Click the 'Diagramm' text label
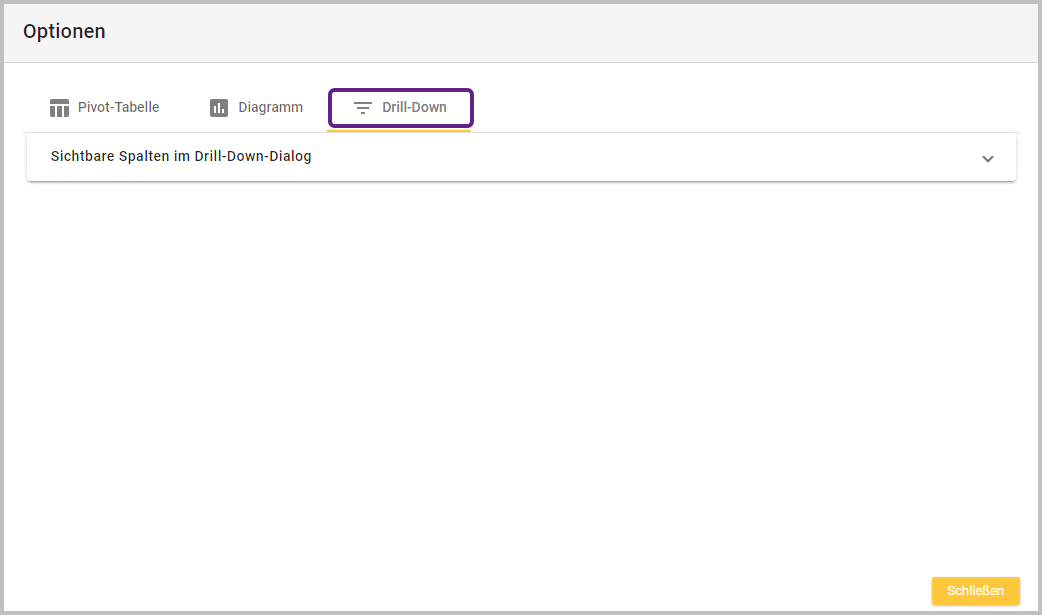This screenshot has height=615, width=1042. click(270, 108)
